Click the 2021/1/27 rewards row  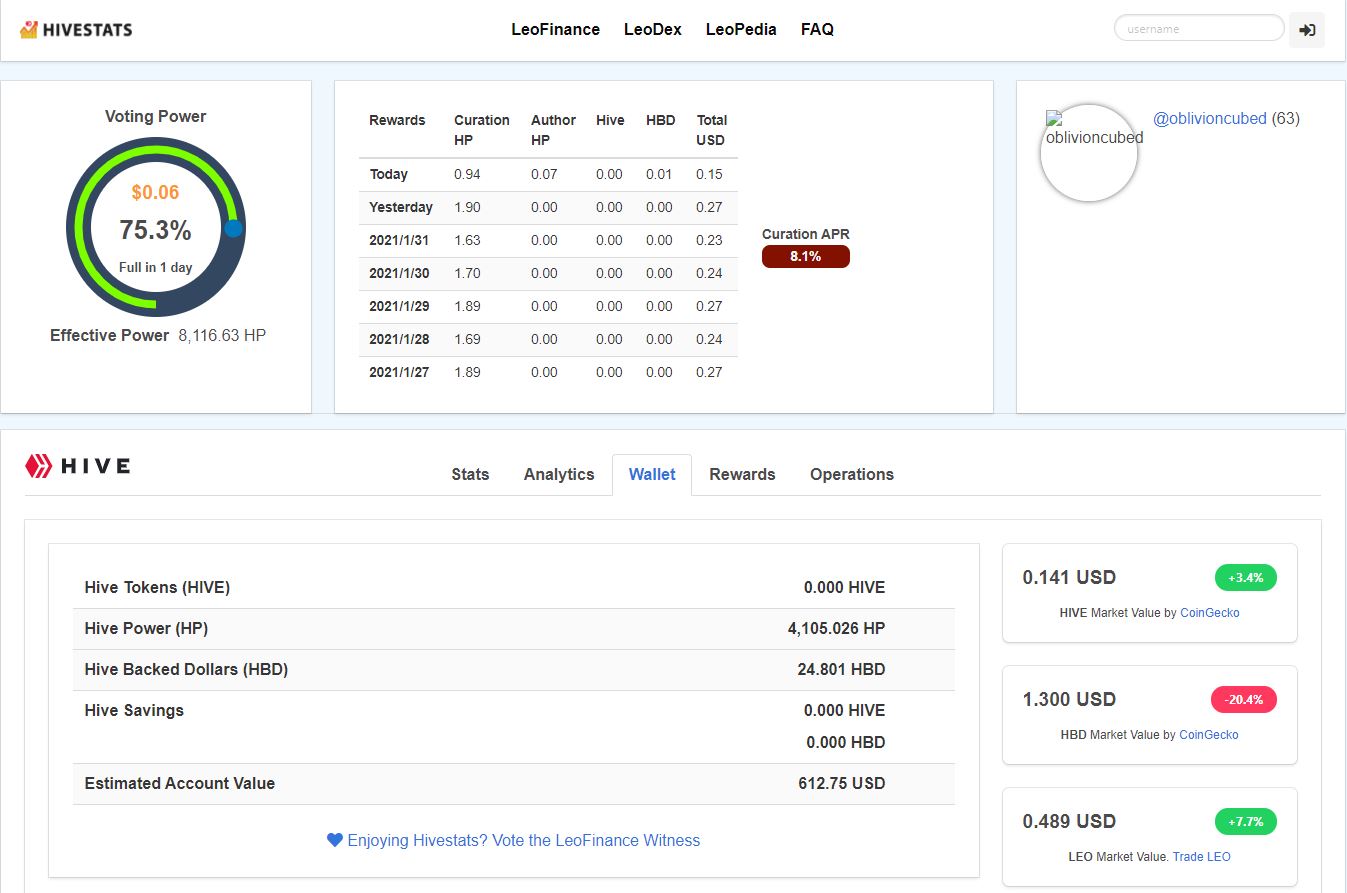[549, 372]
